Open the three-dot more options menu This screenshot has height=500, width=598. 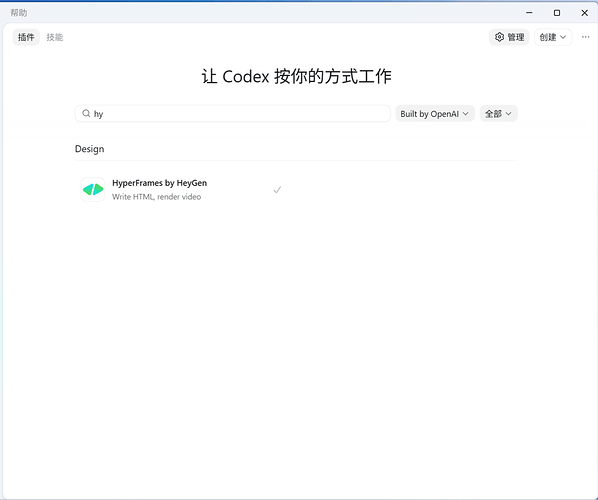point(585,37)
